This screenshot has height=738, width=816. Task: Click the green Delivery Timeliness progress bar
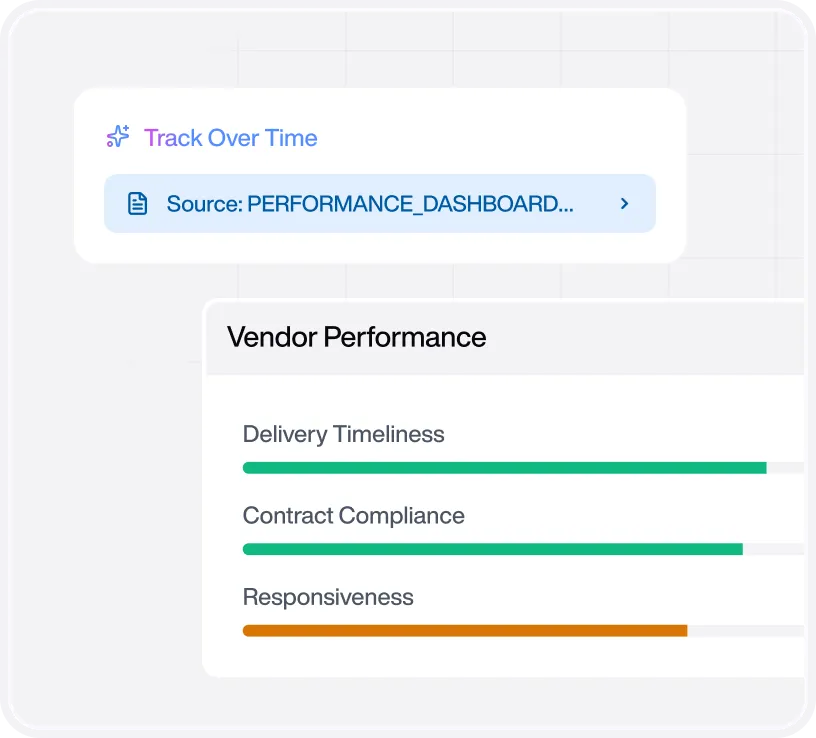(504, 468)
